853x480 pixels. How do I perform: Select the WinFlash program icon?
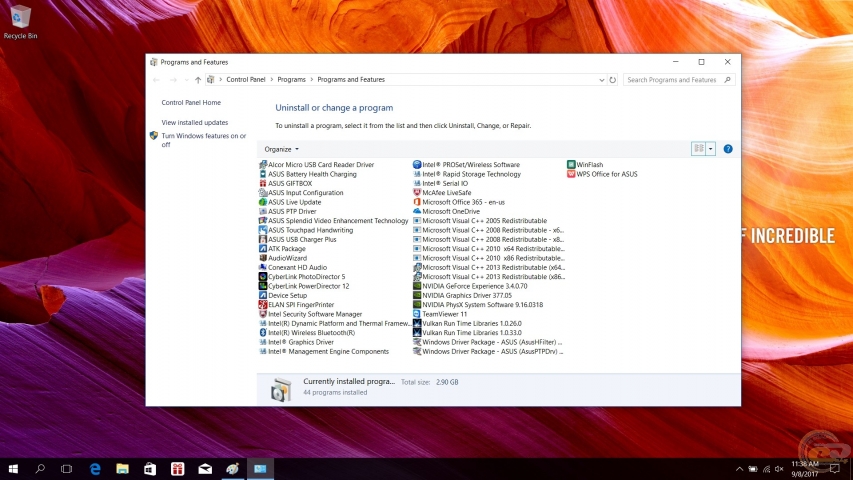click(x=571, y=164)
